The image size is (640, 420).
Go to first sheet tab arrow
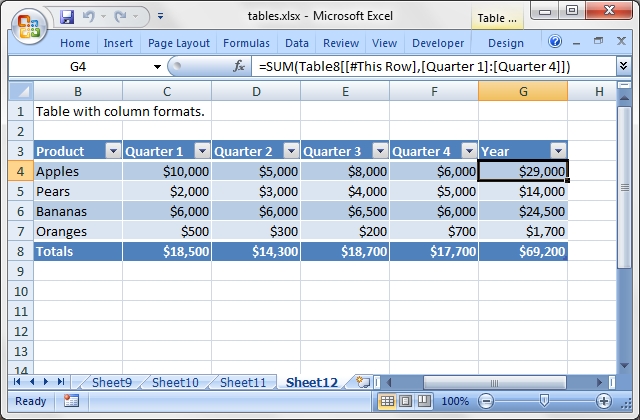pyautogui.click(x=17, y=382)
